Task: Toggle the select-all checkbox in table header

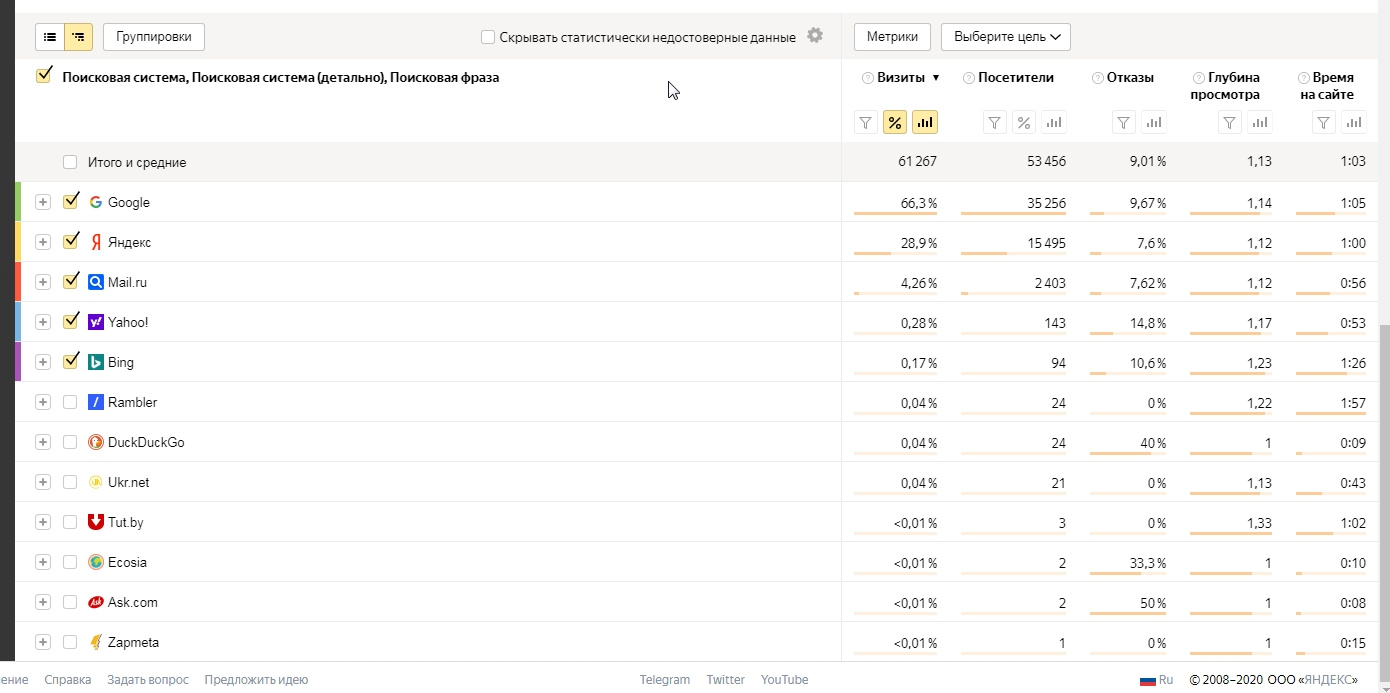Action: tap(43, 76)
